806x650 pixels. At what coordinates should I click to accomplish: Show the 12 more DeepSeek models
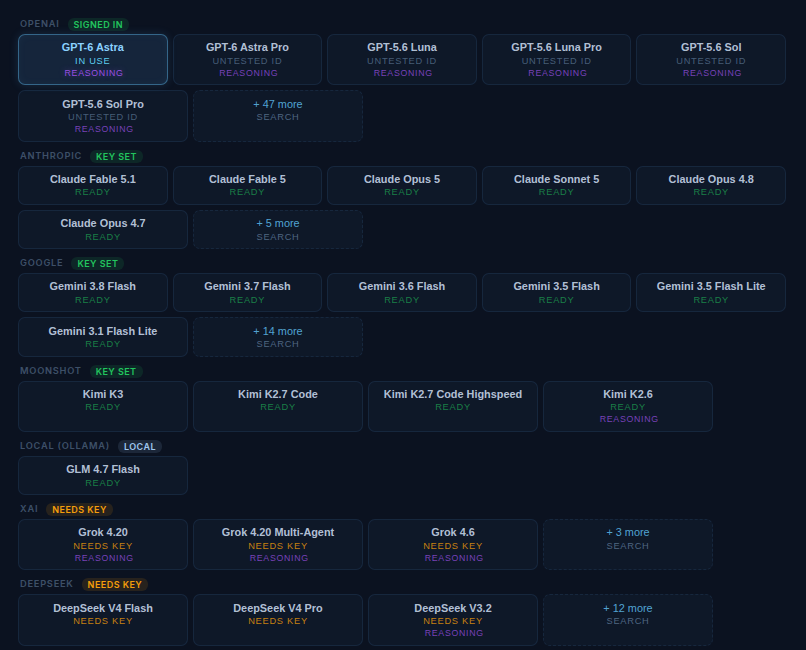(628, 620)
